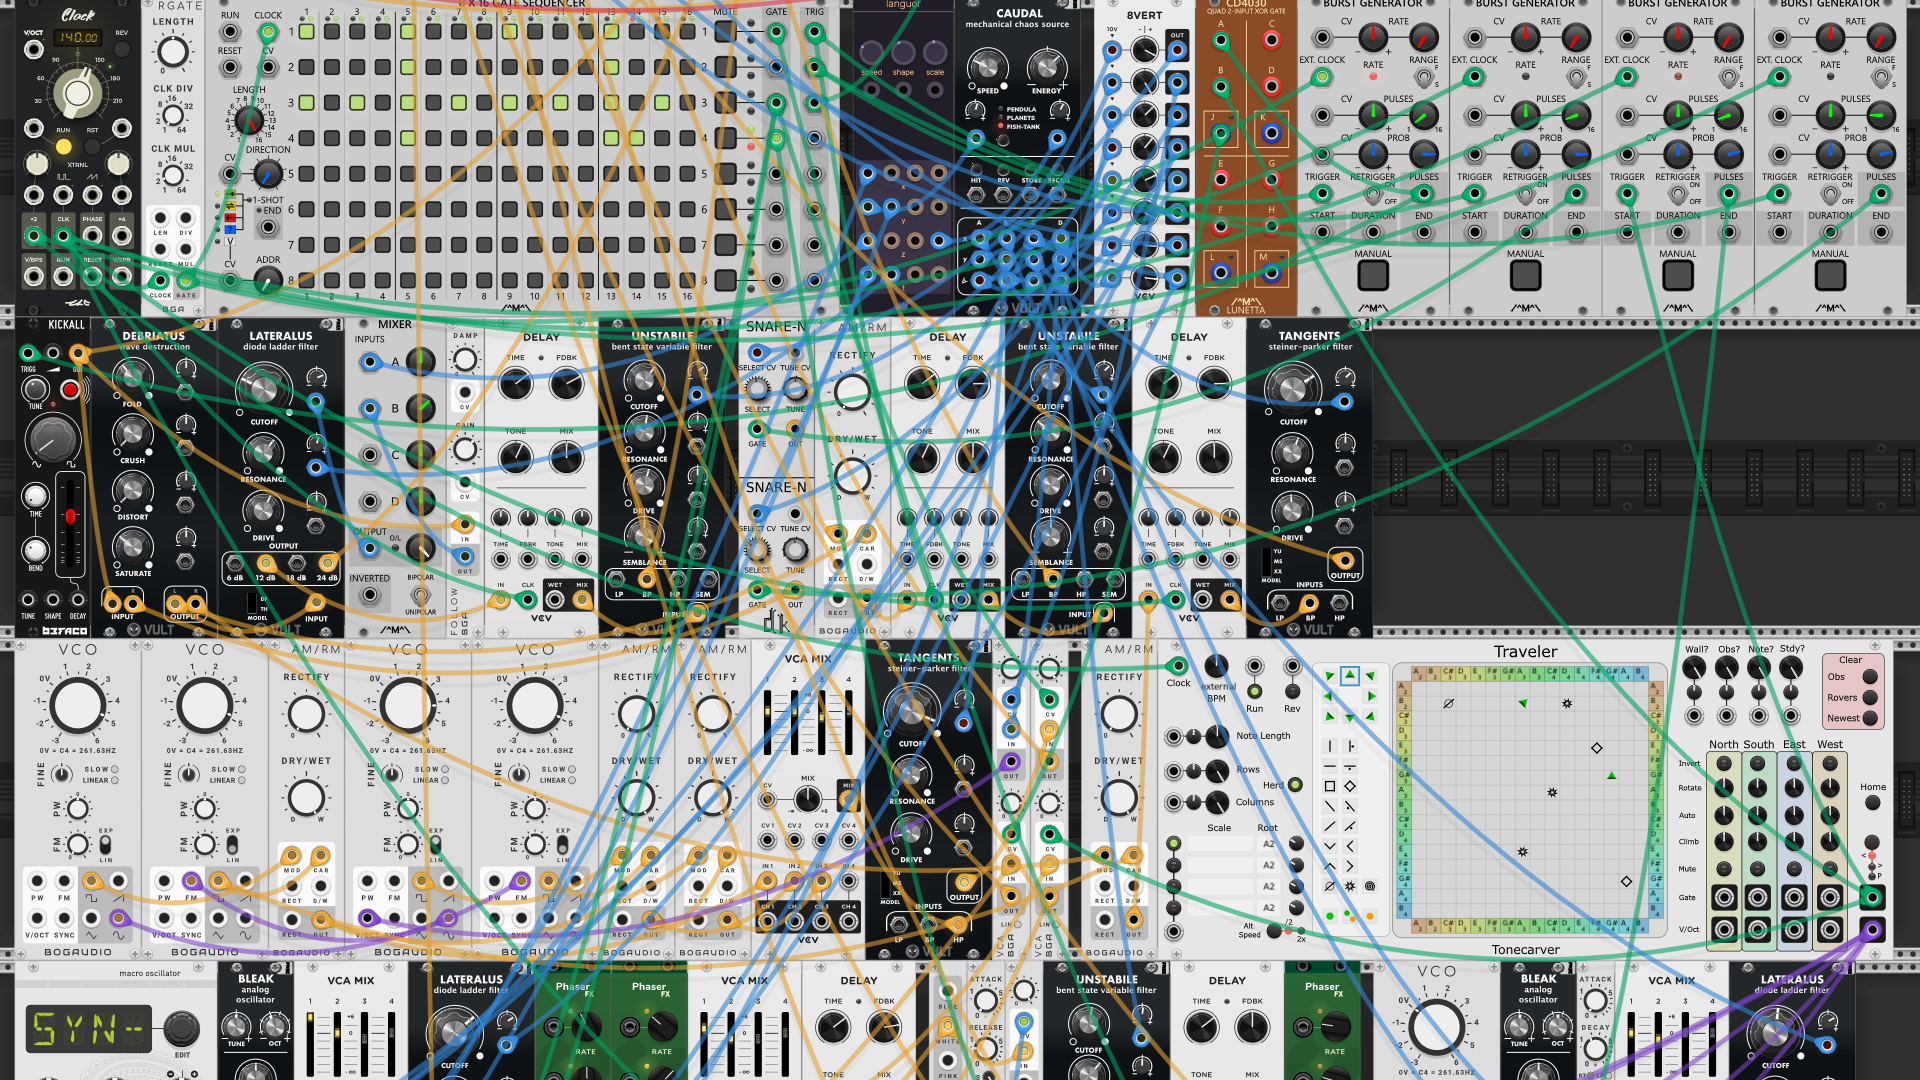Click the gate sequencer DIRECTION knob
This screenshot has height=1080, width=1920.
267,174
